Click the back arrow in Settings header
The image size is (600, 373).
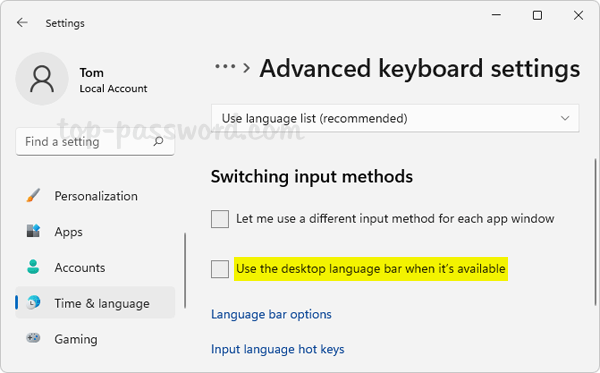(22, 23)
